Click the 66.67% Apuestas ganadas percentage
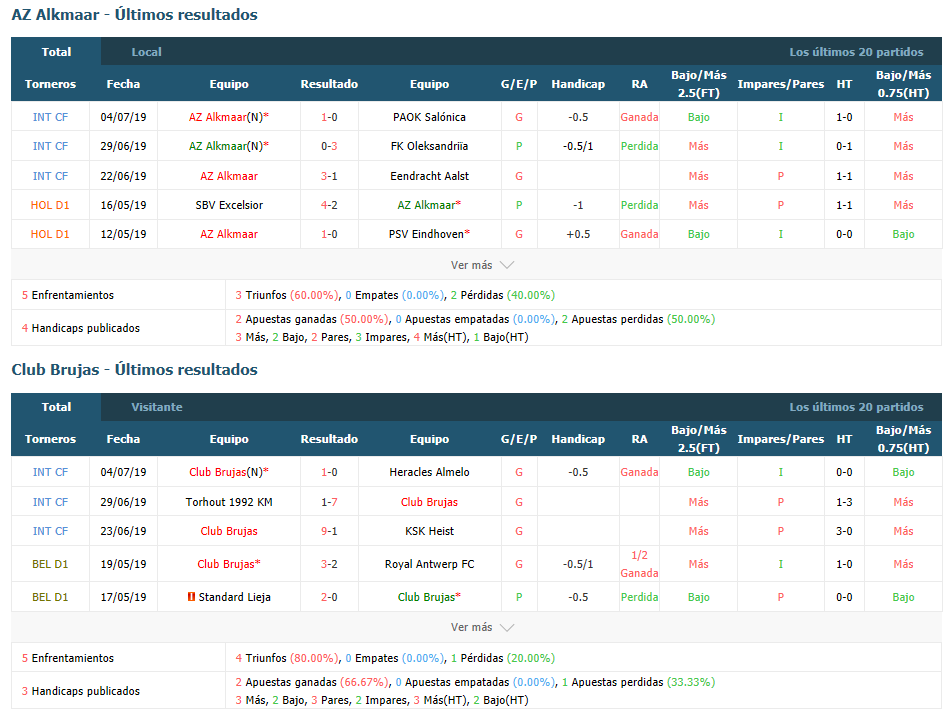Screen dimensions: 950x712 coord(364,682)
